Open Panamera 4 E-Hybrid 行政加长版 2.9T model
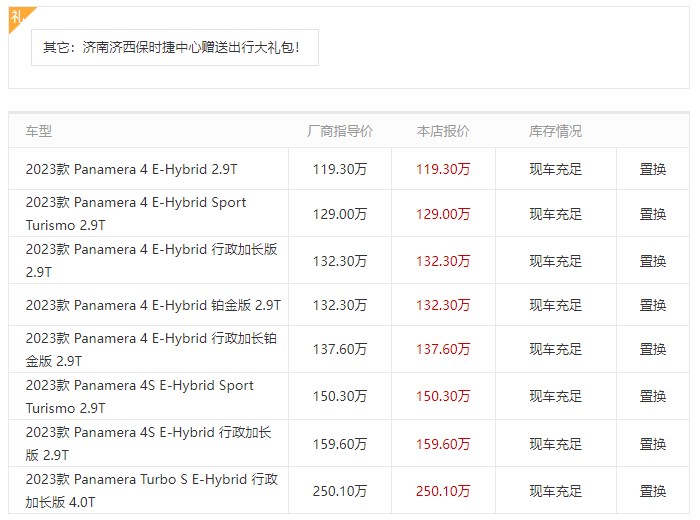The height and width of the screenshot is (520, 700). tap(151, 260)
